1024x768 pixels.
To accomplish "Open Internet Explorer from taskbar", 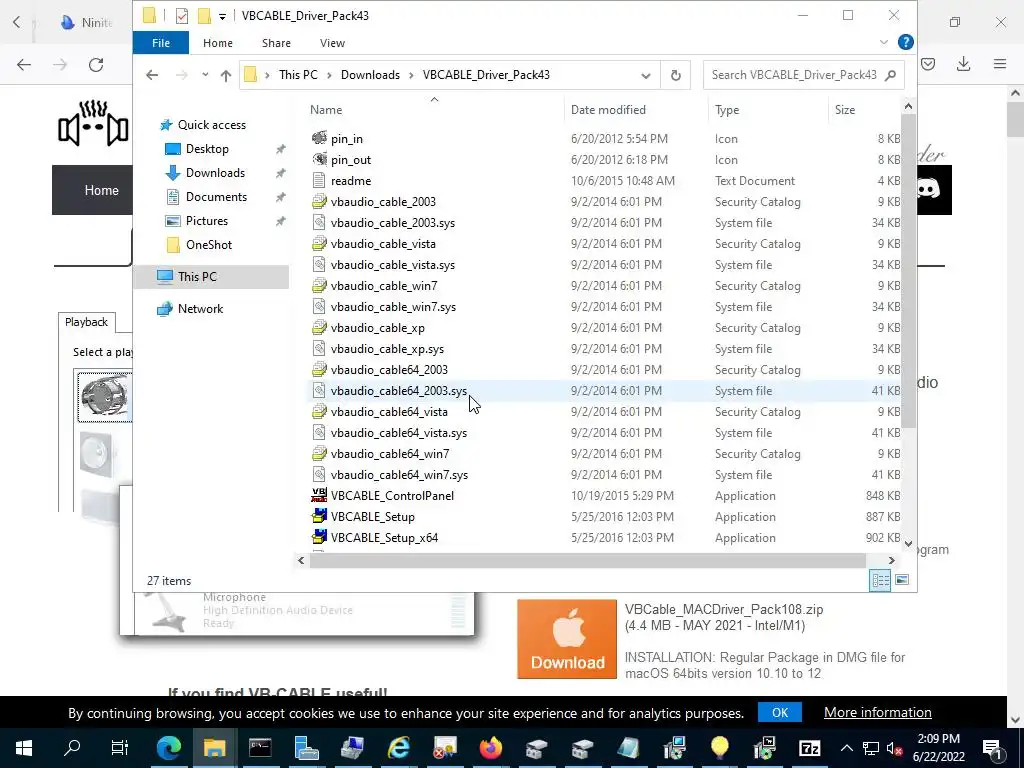I will point(398,748).
